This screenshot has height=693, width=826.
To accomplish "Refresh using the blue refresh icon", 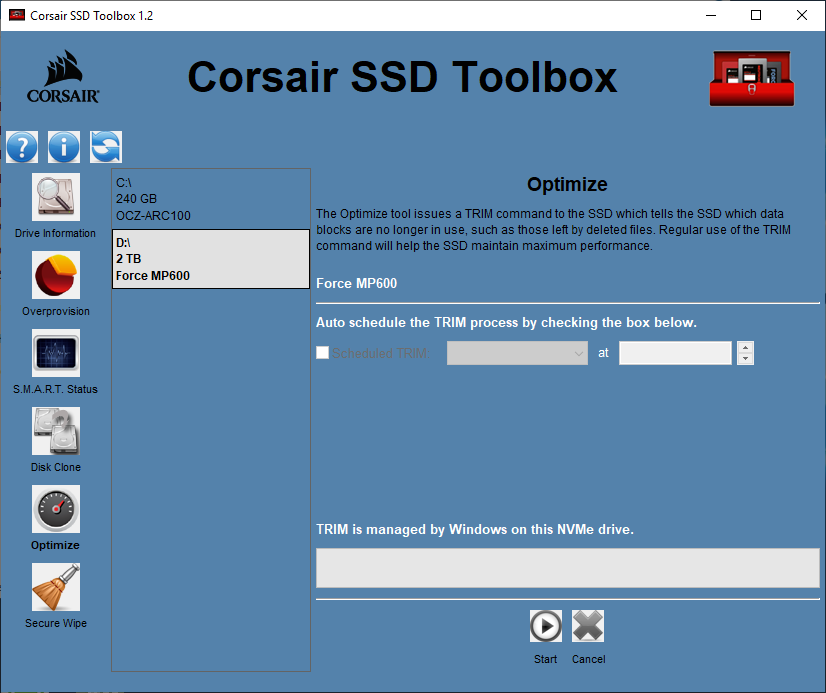I will [x=104, y=146].
